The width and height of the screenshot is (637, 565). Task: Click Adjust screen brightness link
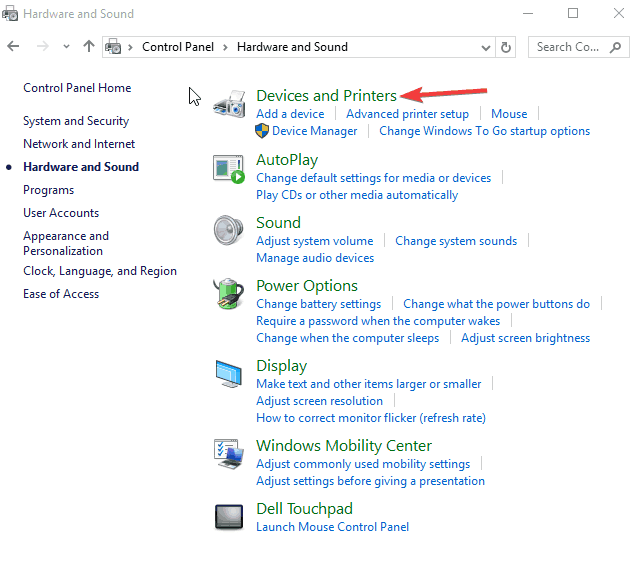525,338
